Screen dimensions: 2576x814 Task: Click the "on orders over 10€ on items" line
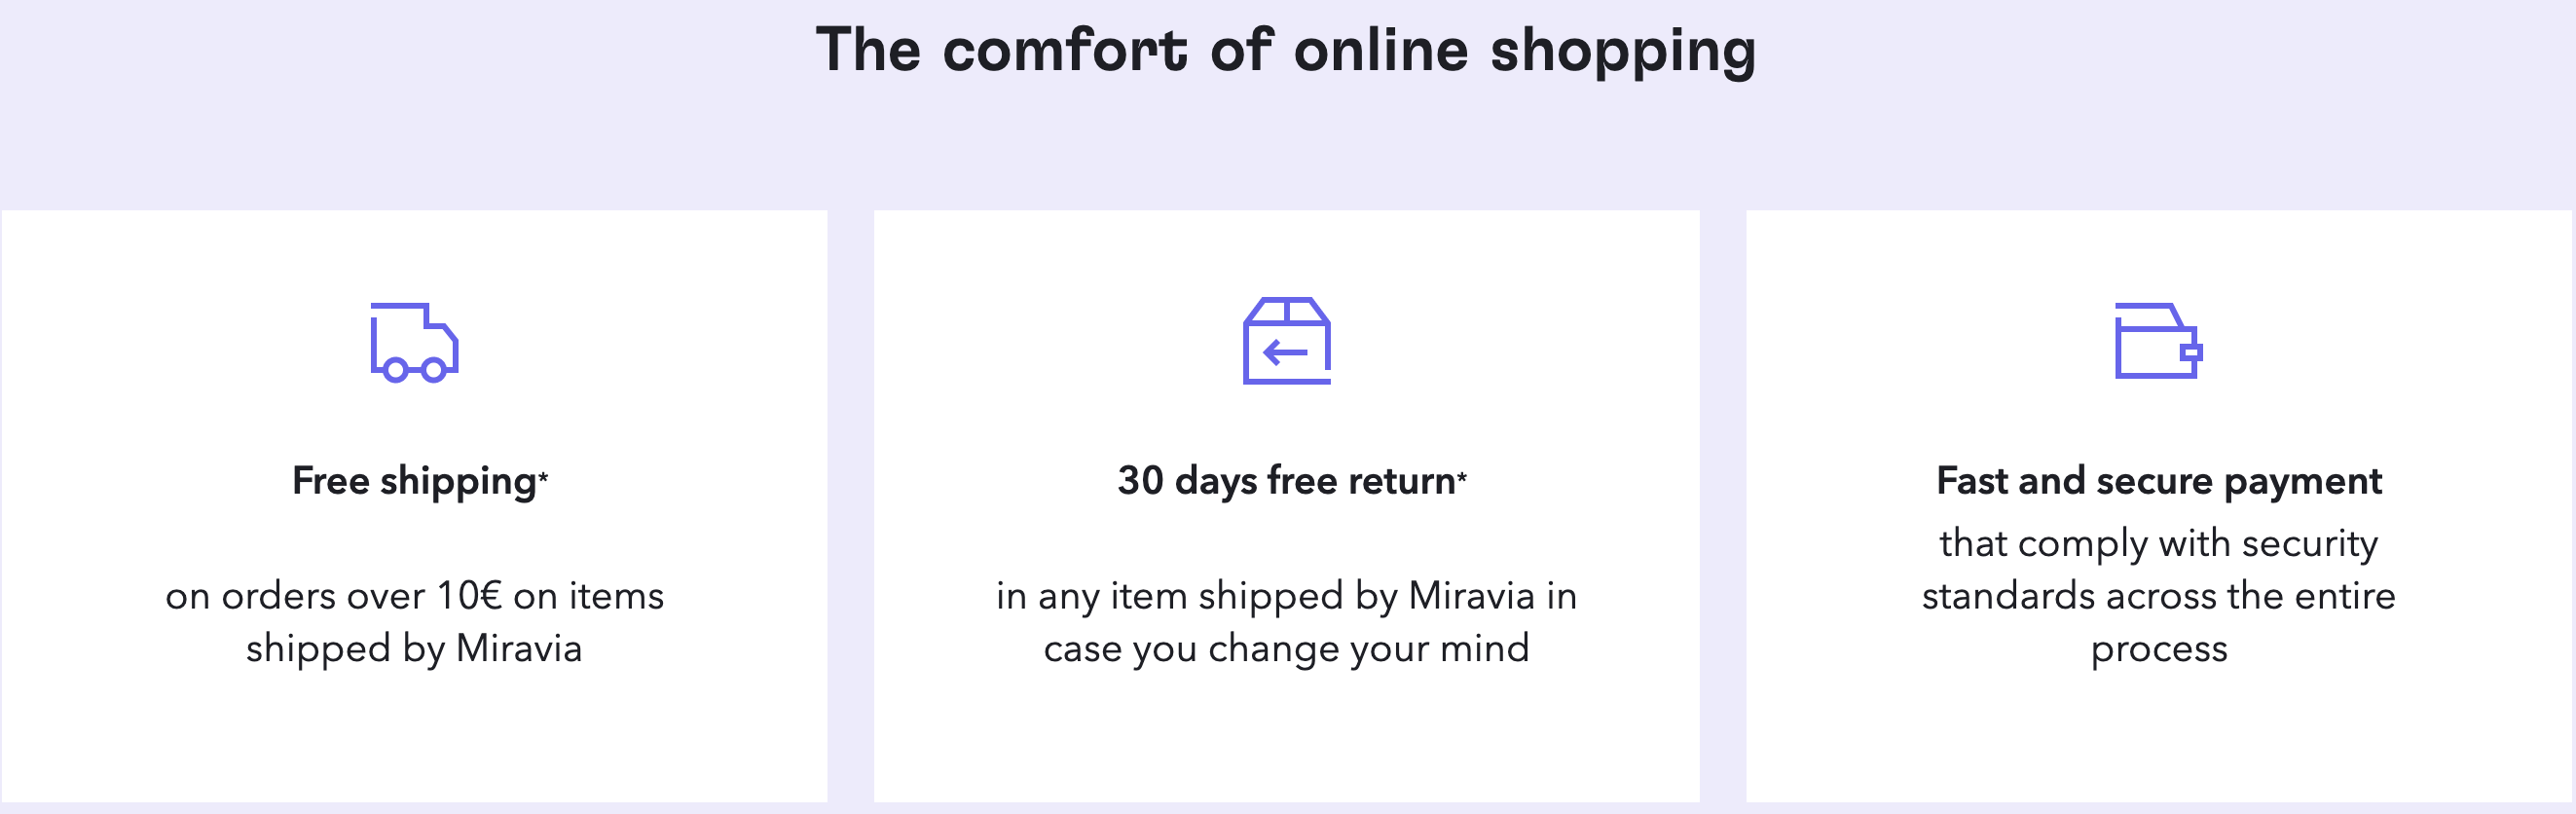coord(414,597)
